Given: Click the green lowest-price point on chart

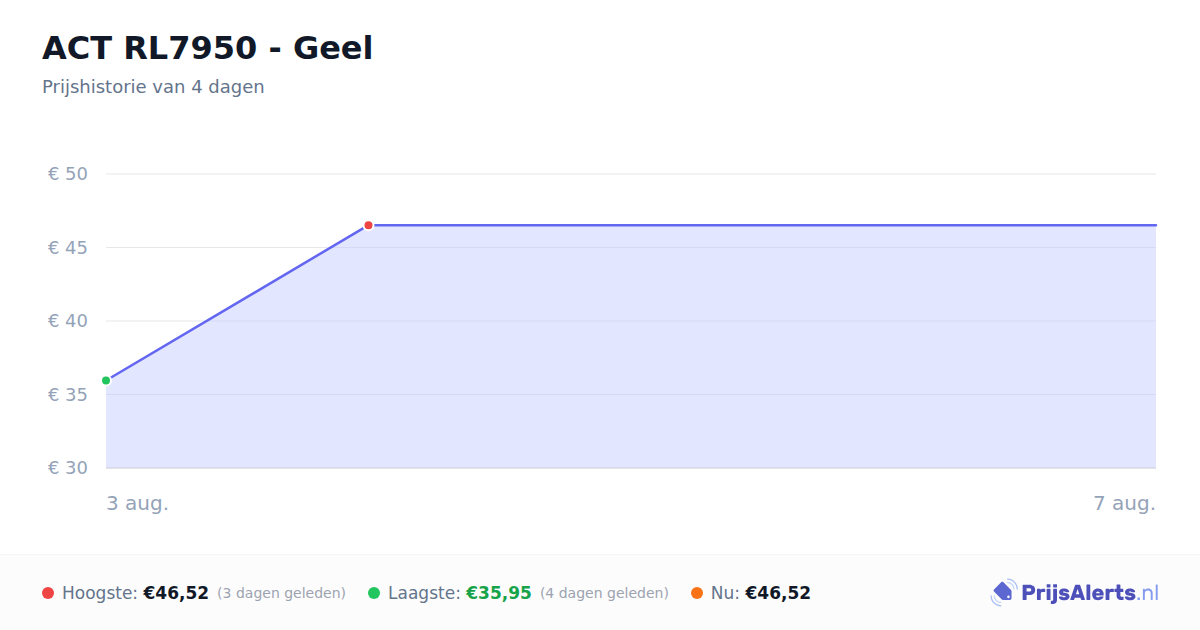Looking at the screenshot, I should pyautogui.click(x=106, y=380).
